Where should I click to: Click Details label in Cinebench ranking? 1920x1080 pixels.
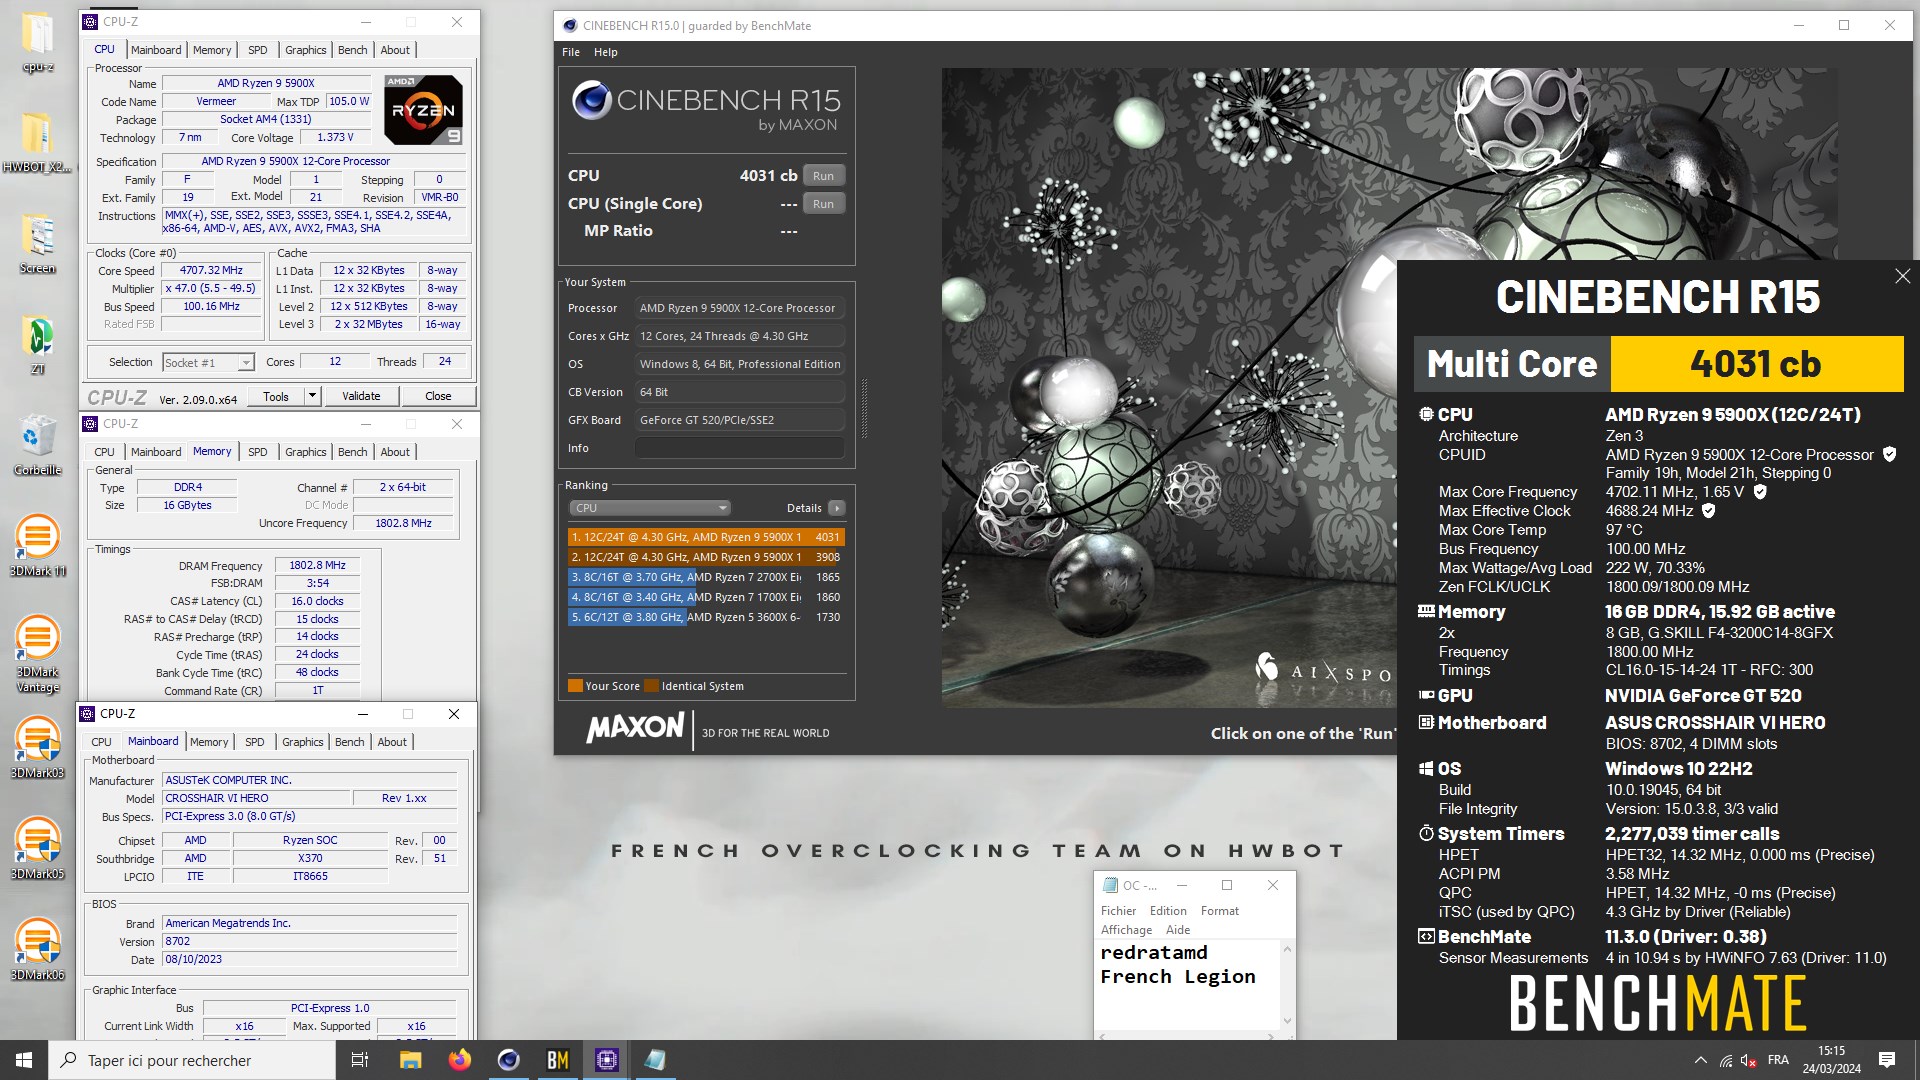point(804,508)
